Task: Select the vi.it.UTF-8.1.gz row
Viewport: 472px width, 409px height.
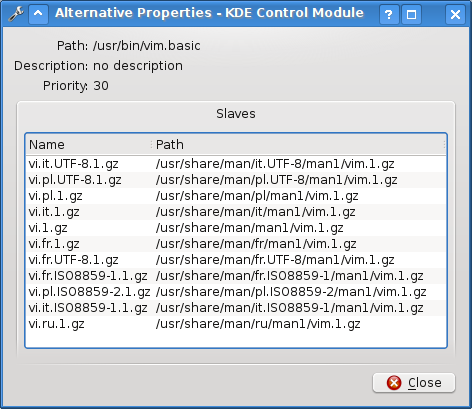Action: tap(236, 164)
